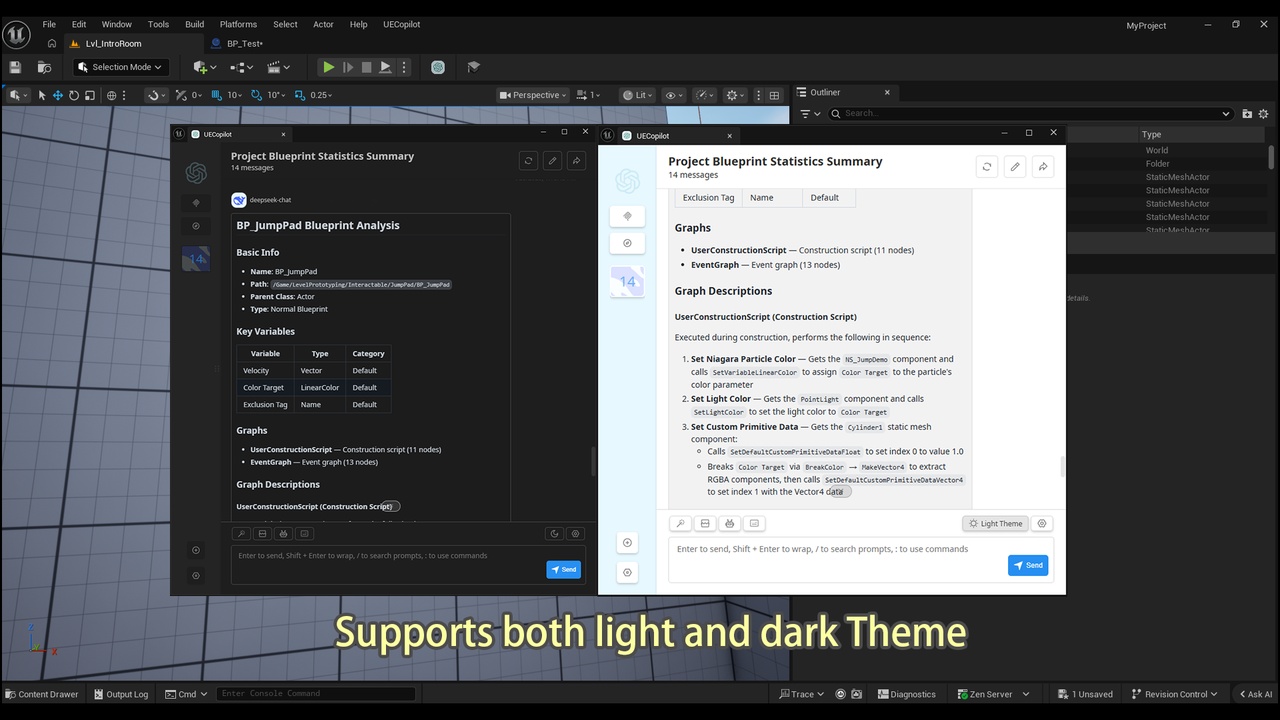Open the viewport settings gear dropdown
Screen dimensions: 1280x720
coord(736,95)
